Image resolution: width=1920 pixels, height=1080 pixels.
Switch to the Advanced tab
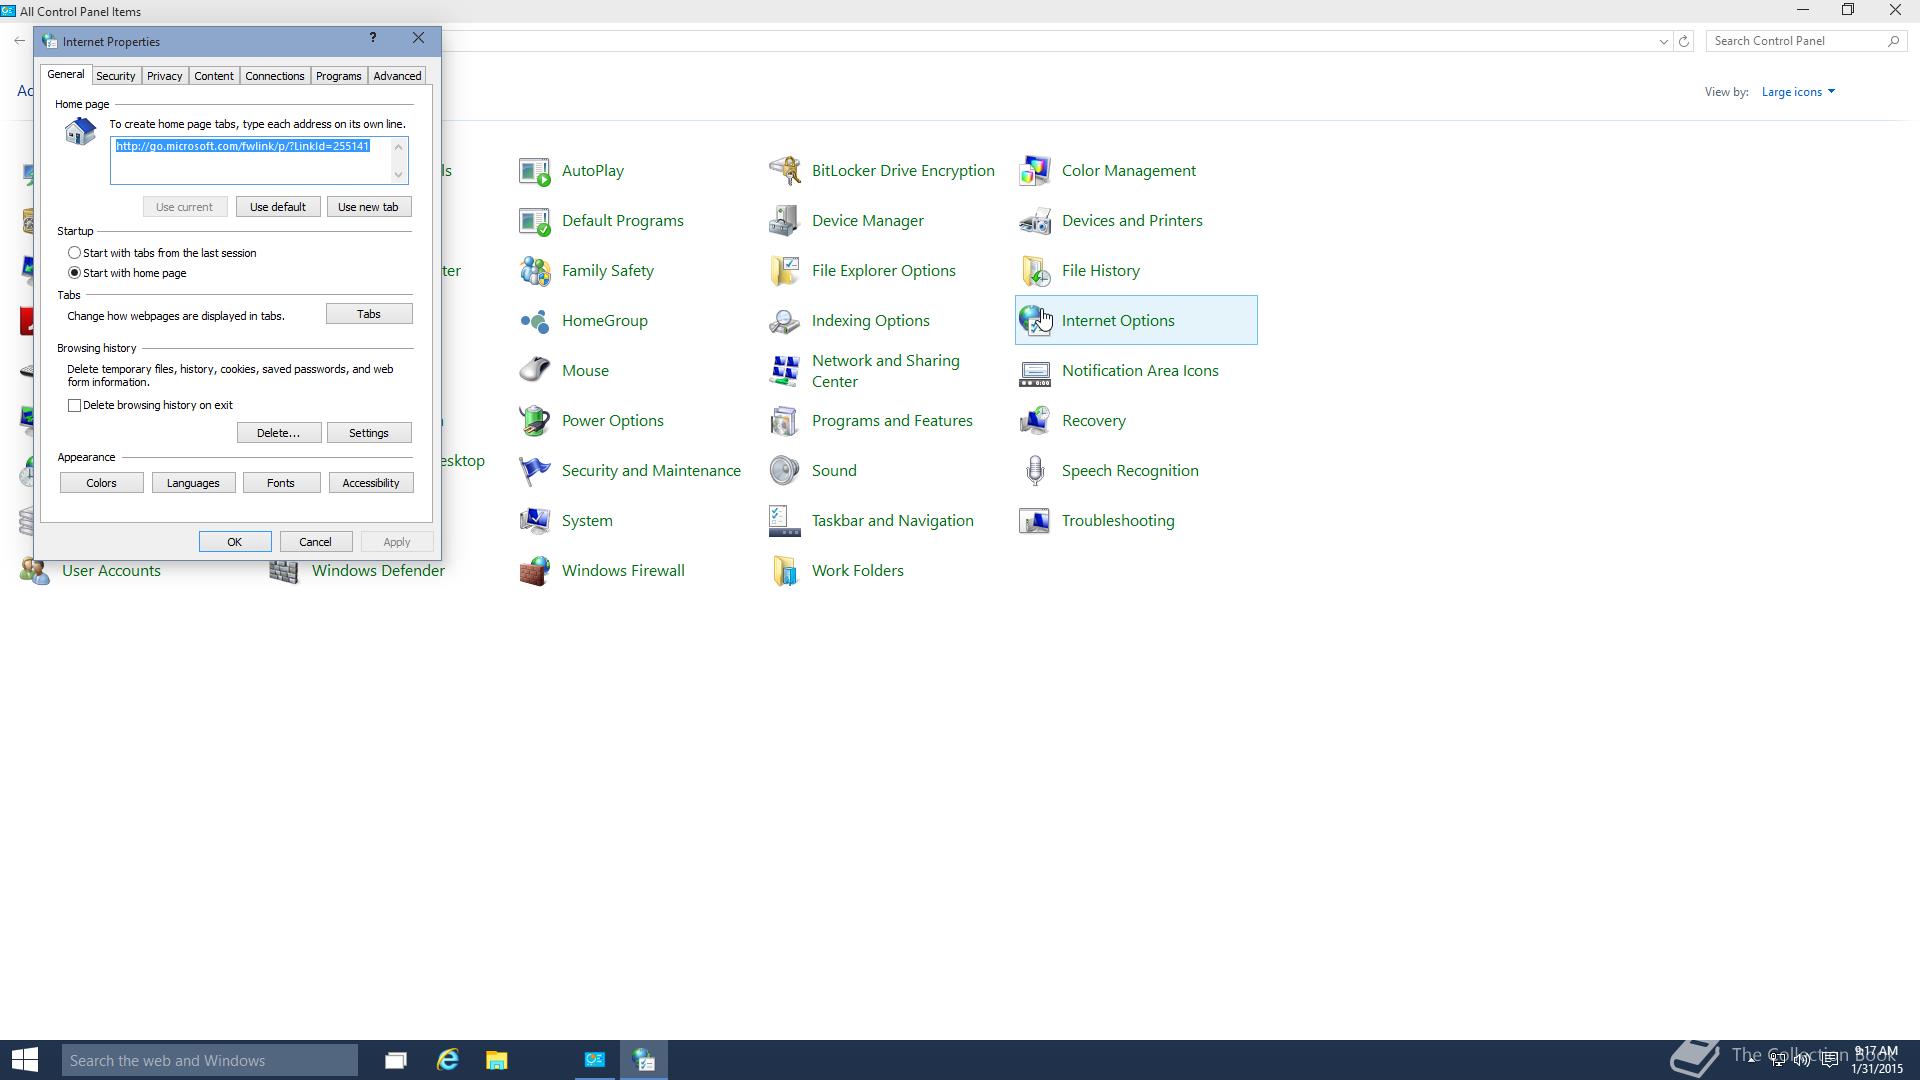[x=397, y=76]
